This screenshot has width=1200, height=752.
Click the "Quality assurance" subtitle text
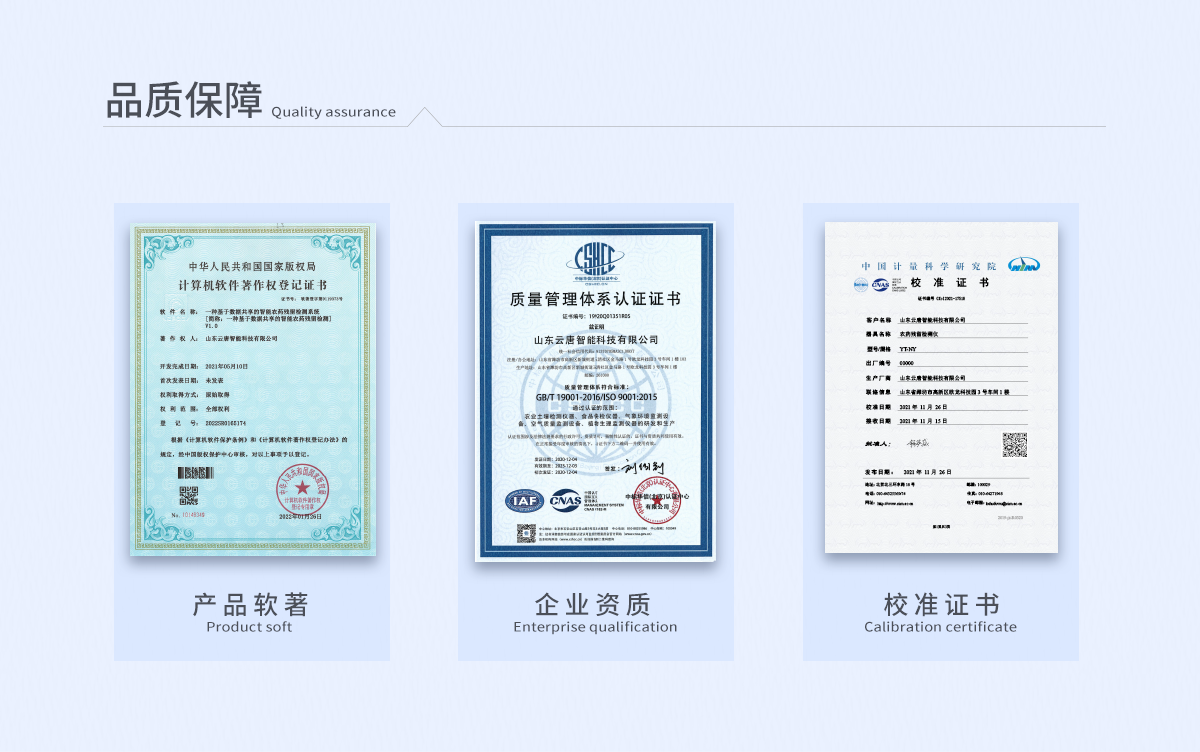click(333, 112)
